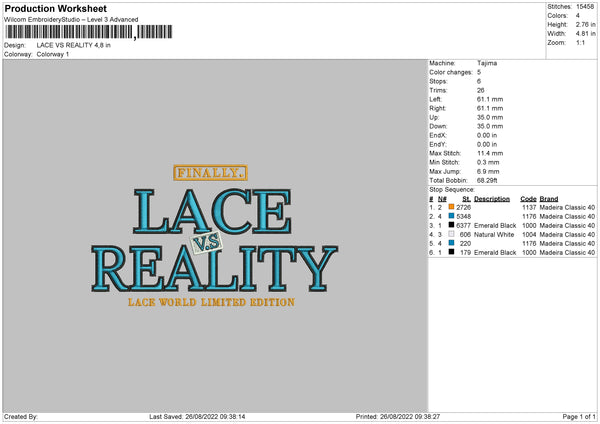Click the V.S badge in the design preview
Screen dimensions: 600x424
coord(207,243)
